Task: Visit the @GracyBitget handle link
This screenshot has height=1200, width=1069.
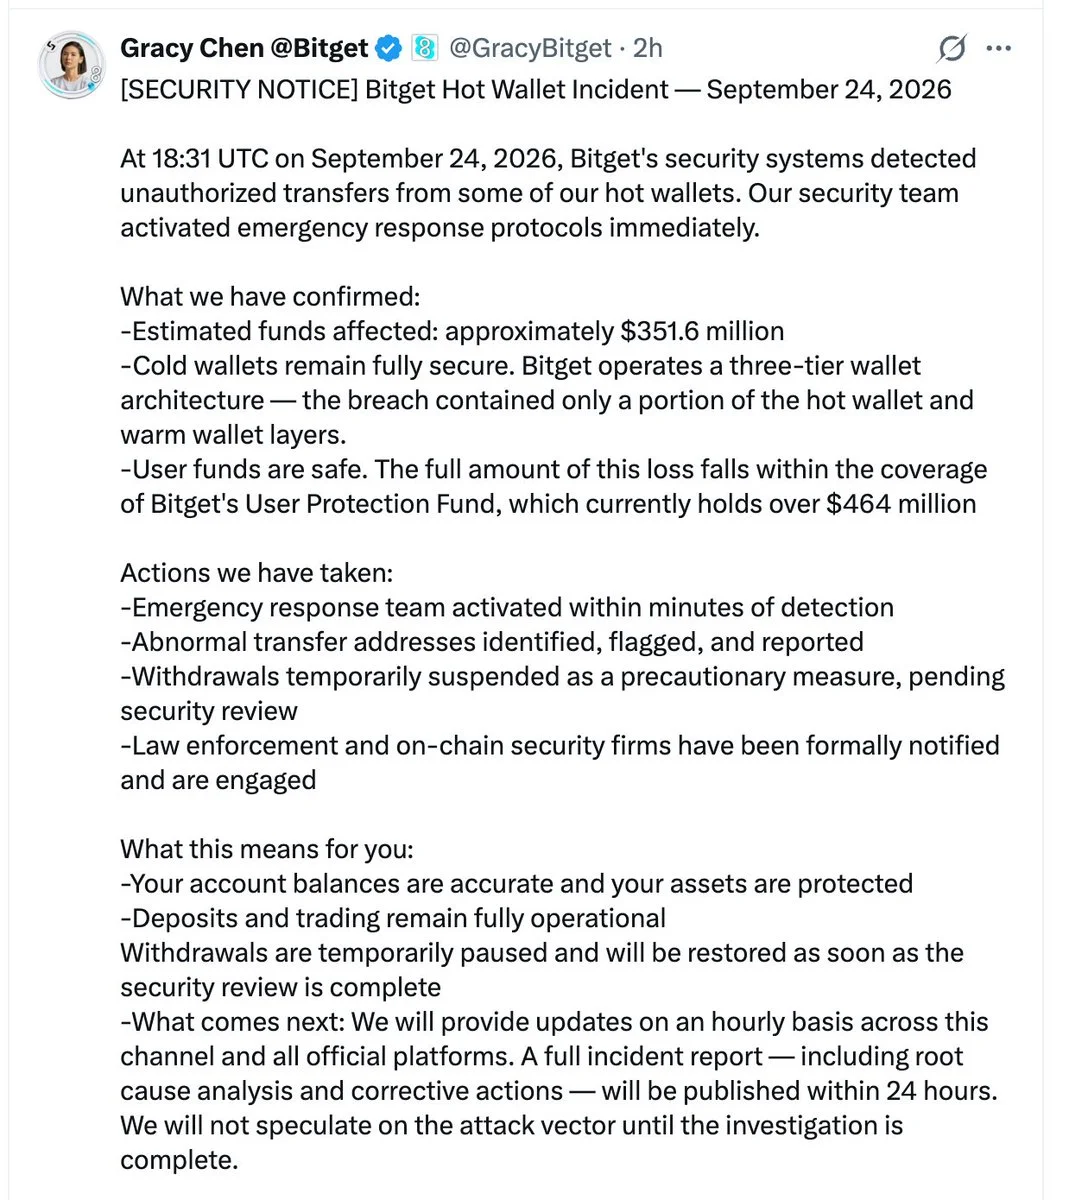Action: point(529,47)
